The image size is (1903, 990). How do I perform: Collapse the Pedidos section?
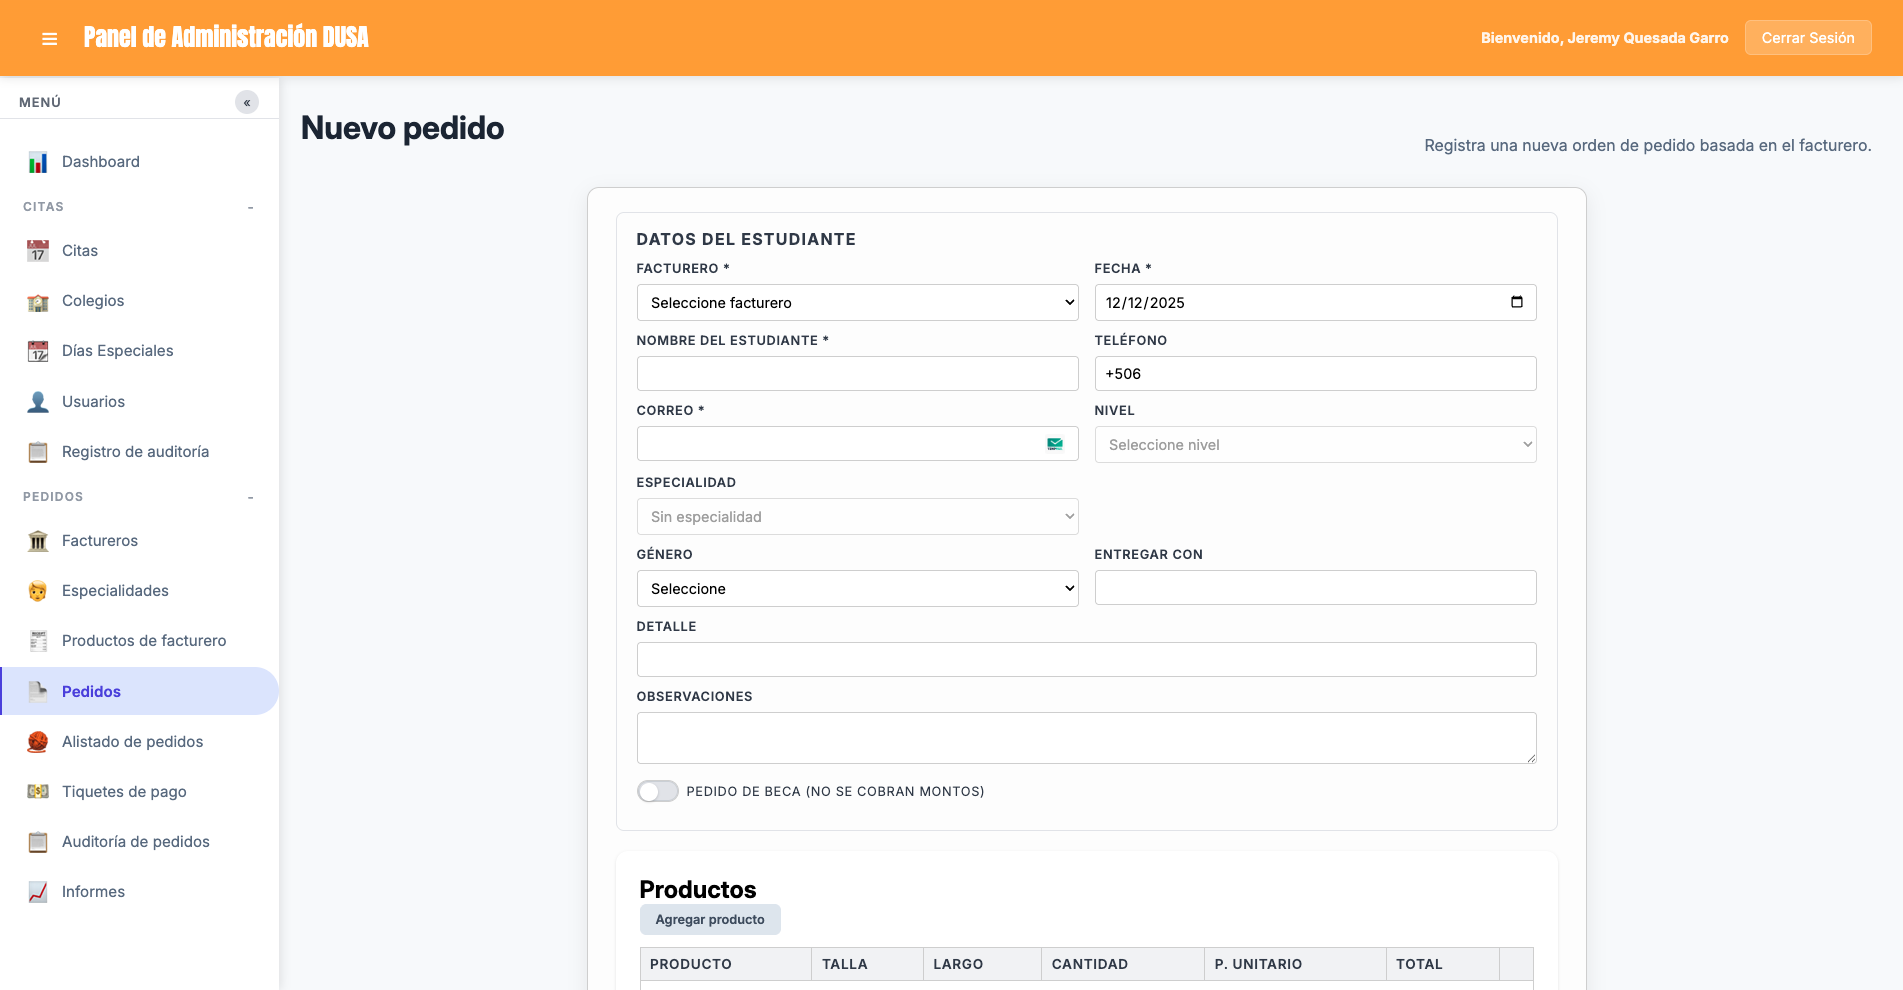click(250, 497)
